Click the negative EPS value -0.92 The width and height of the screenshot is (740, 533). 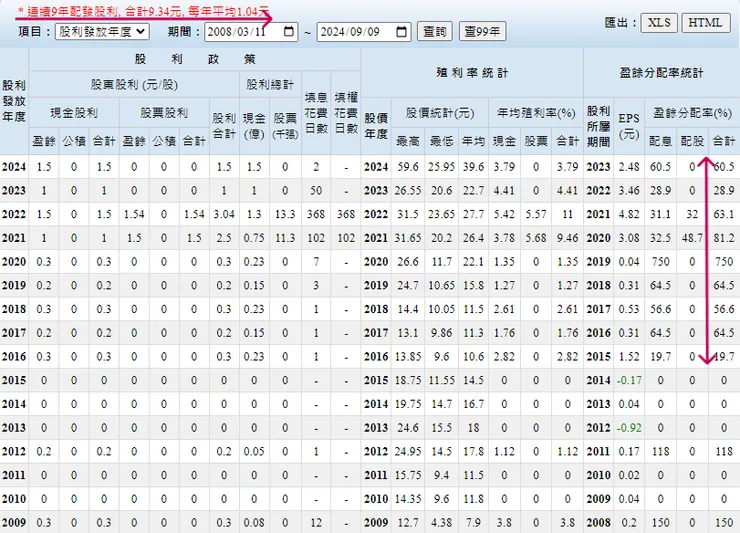[629, 428]
